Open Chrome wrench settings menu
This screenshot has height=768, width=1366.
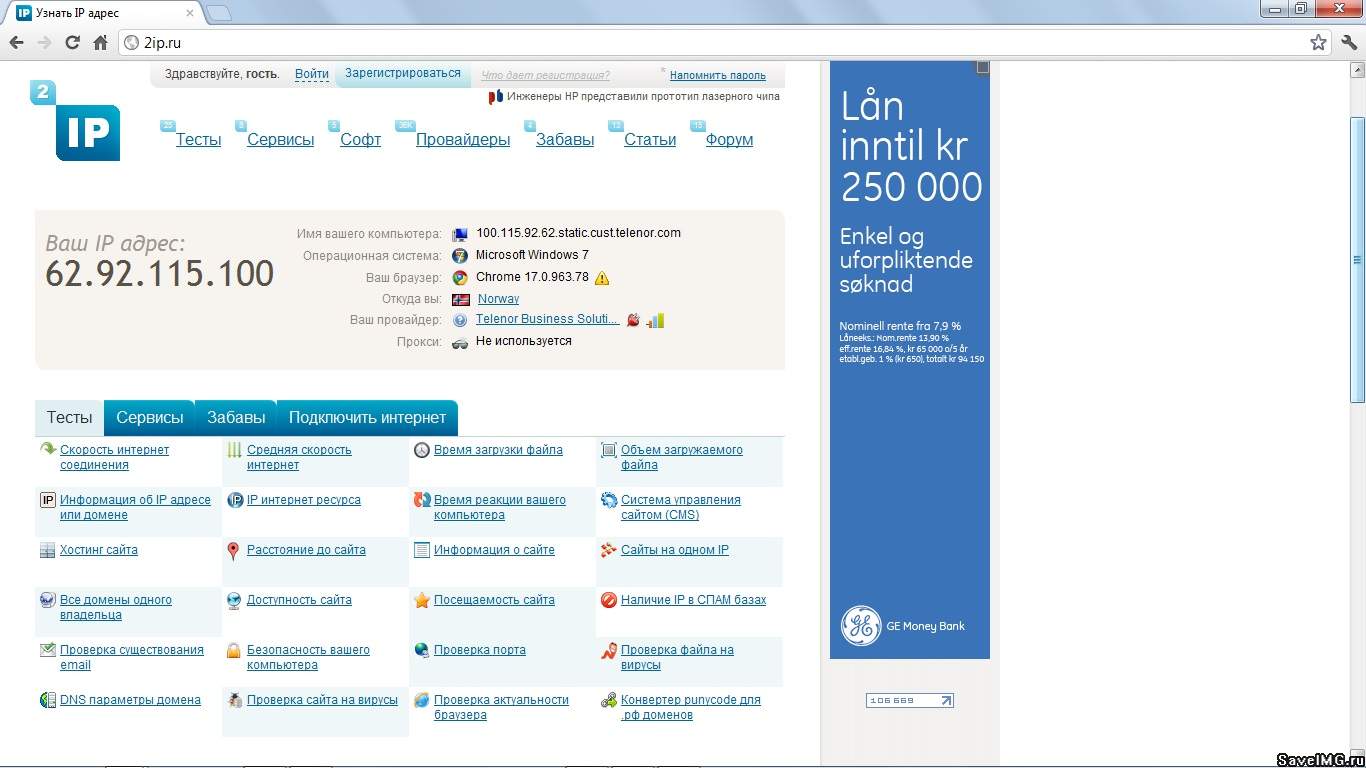point(1349,43)
